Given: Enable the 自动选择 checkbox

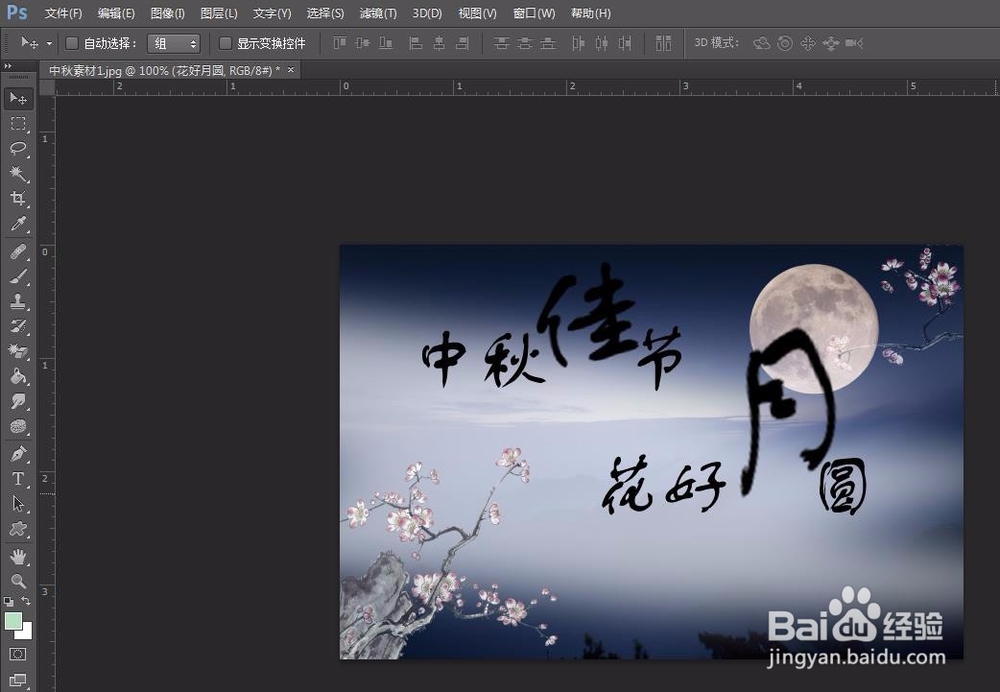Looking at the screenshot, I should coord(71,43).
